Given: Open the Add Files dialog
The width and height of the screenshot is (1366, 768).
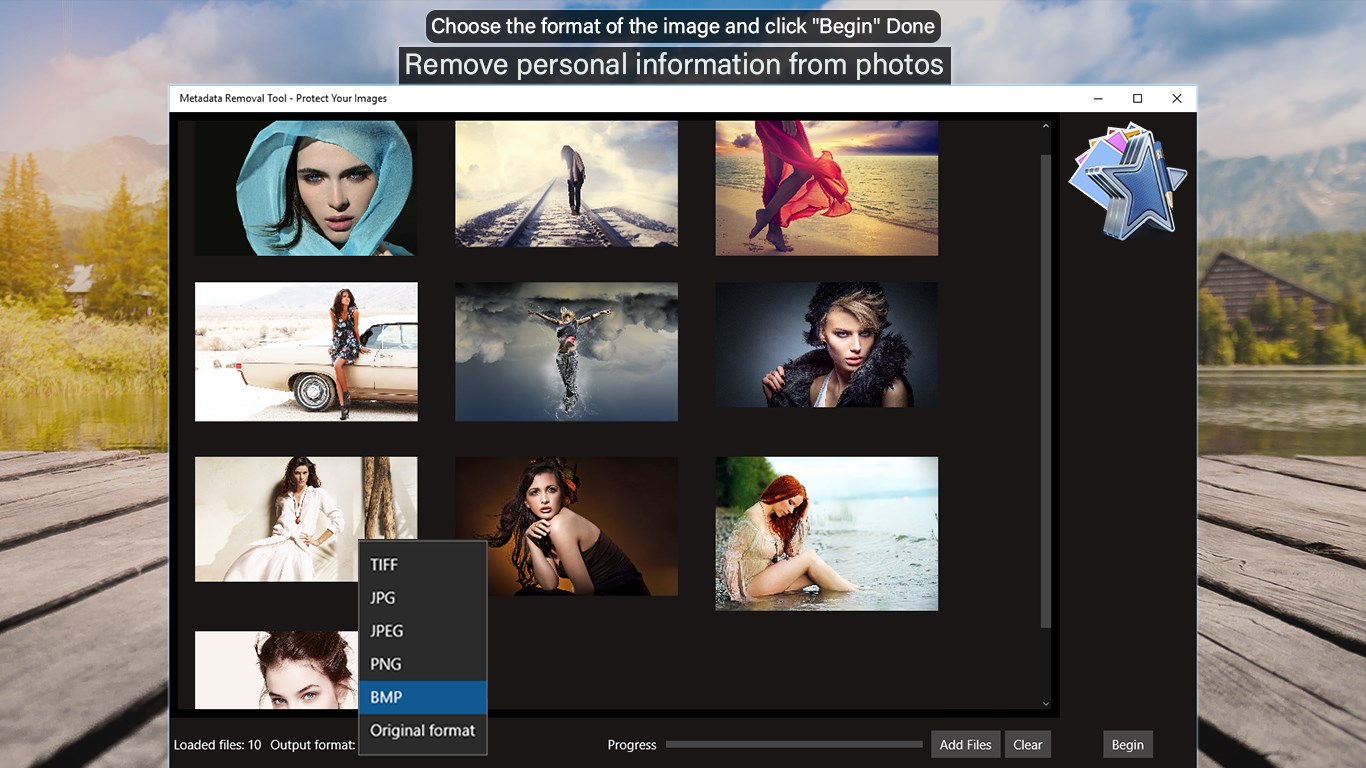Looking at the screenshot, I should [966, 744].
